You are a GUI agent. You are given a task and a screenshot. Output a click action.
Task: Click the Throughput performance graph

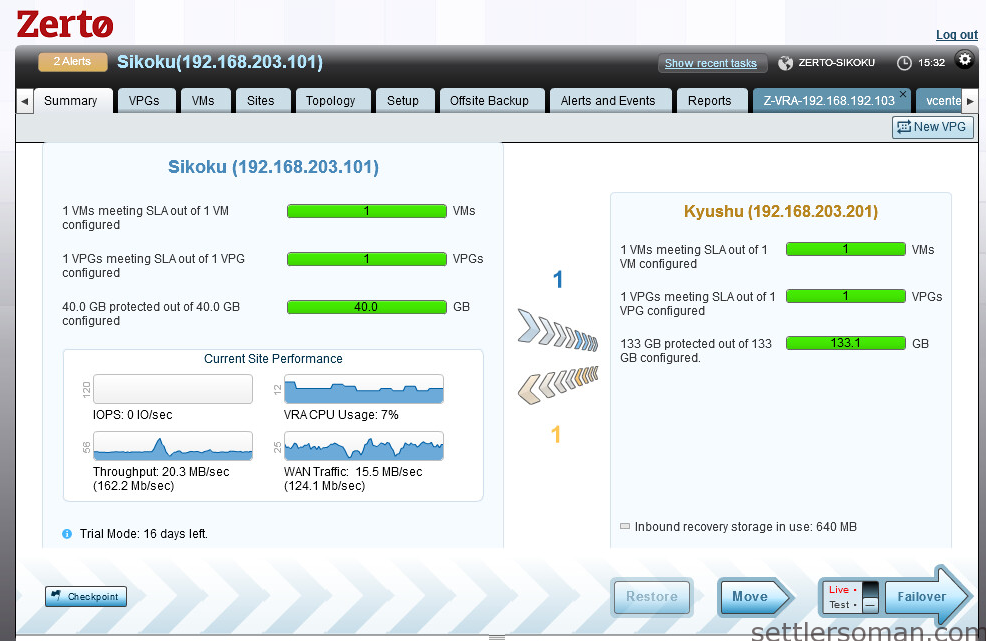click(173, 446)
